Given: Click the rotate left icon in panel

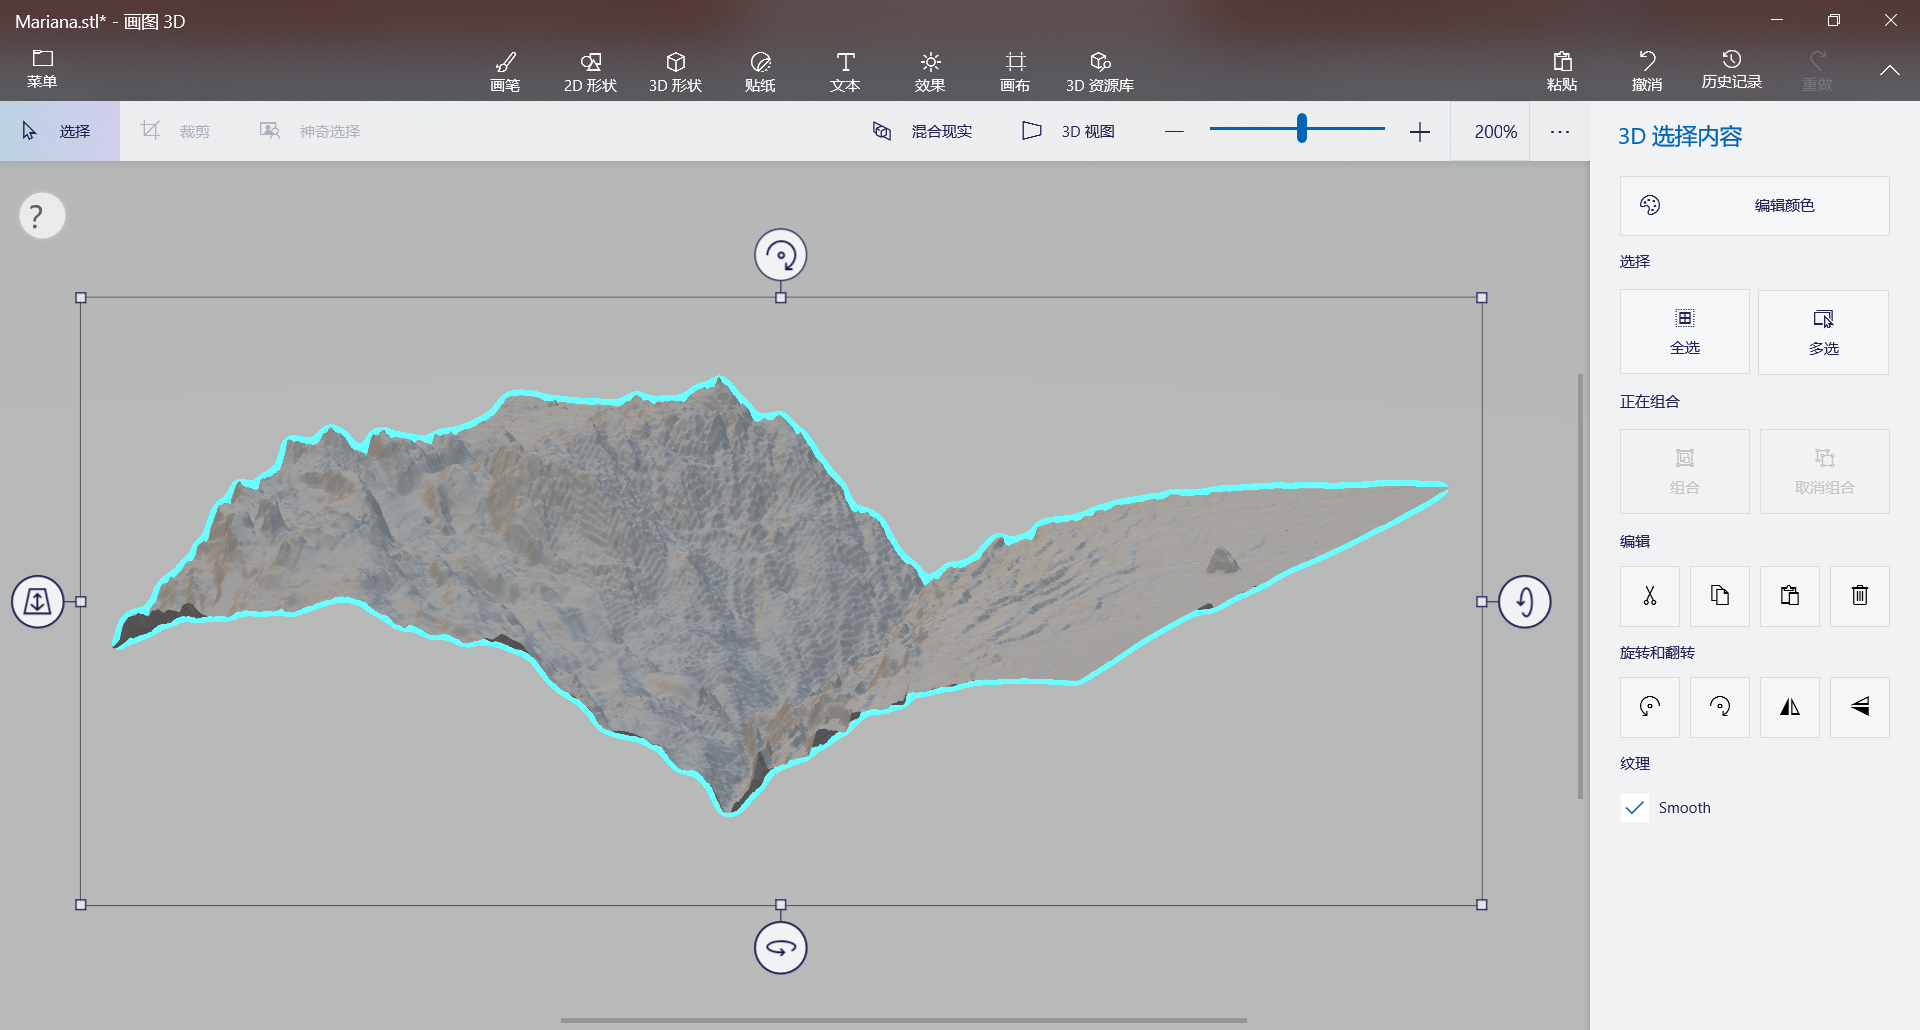Looking at the screenshot, I should click(1649, 707).
